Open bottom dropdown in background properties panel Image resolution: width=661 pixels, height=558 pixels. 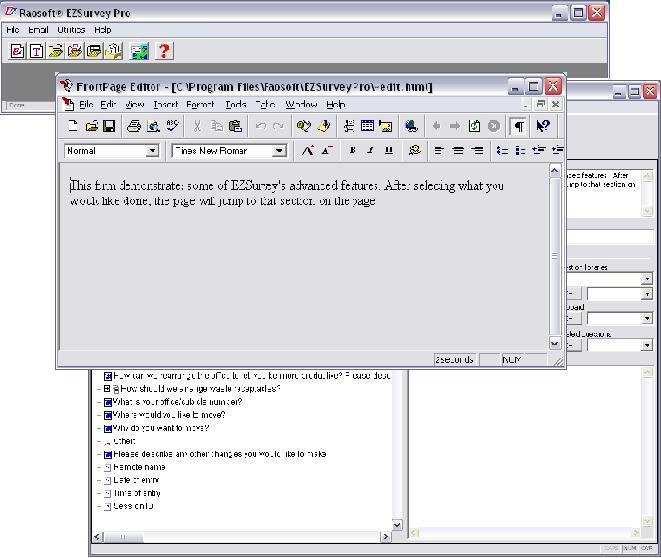[647, 345]
